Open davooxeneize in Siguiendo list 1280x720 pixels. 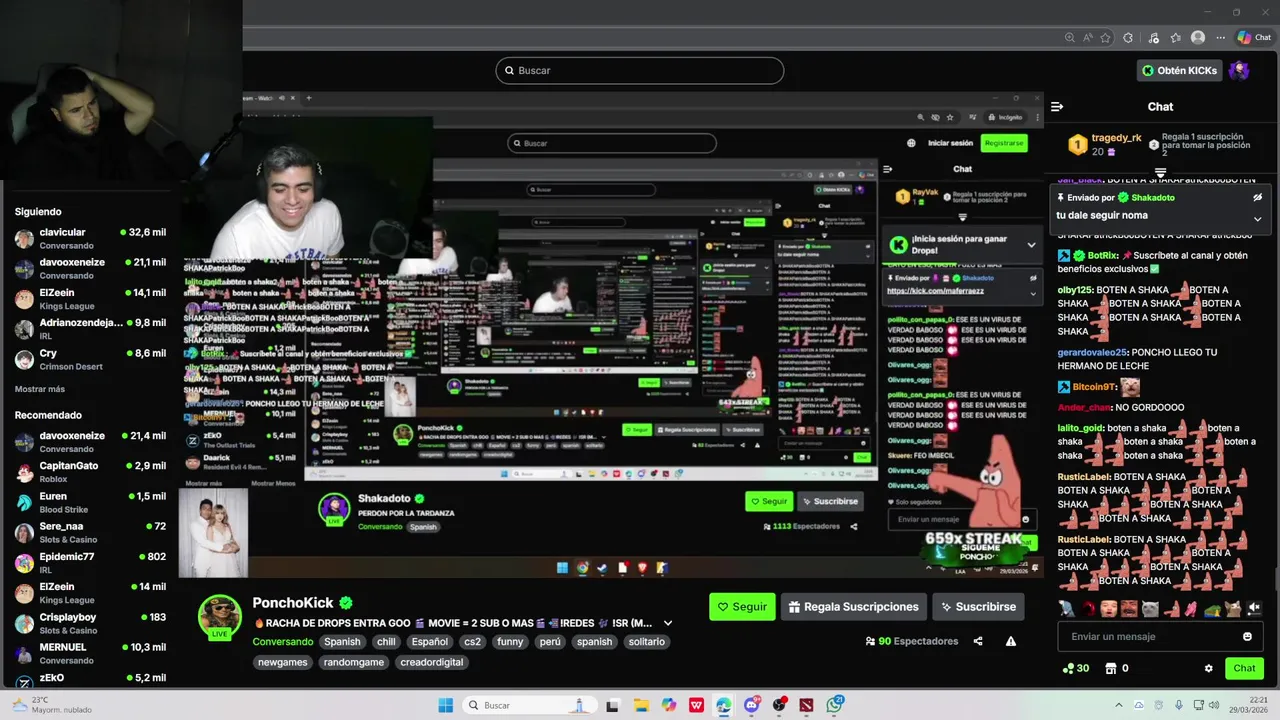click(x=90, y=268)
